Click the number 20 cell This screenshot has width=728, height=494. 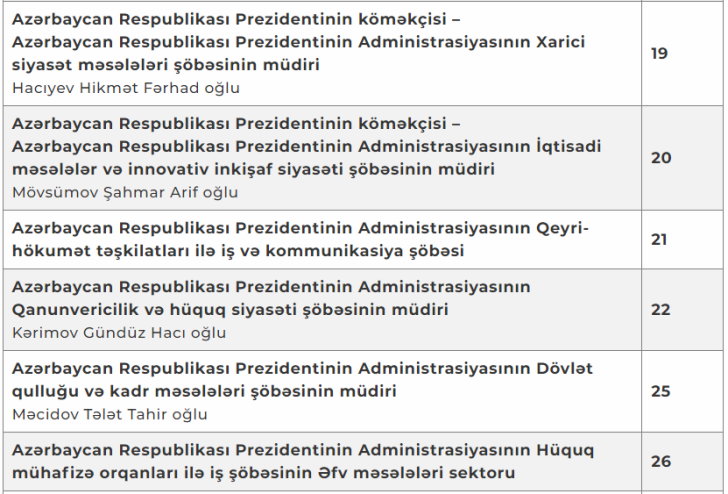pyautogui.click(x=660, y=157)
